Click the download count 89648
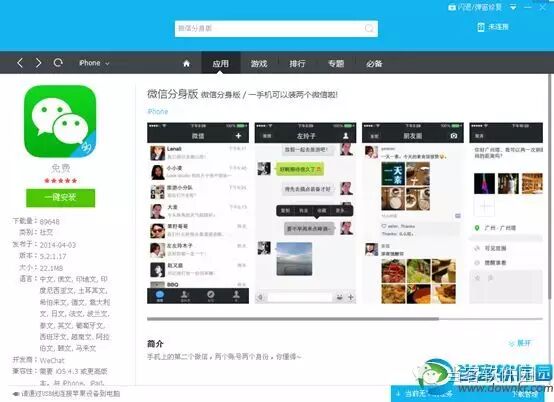This screenshot has width=554, height=402. click(x=49, y=222)
